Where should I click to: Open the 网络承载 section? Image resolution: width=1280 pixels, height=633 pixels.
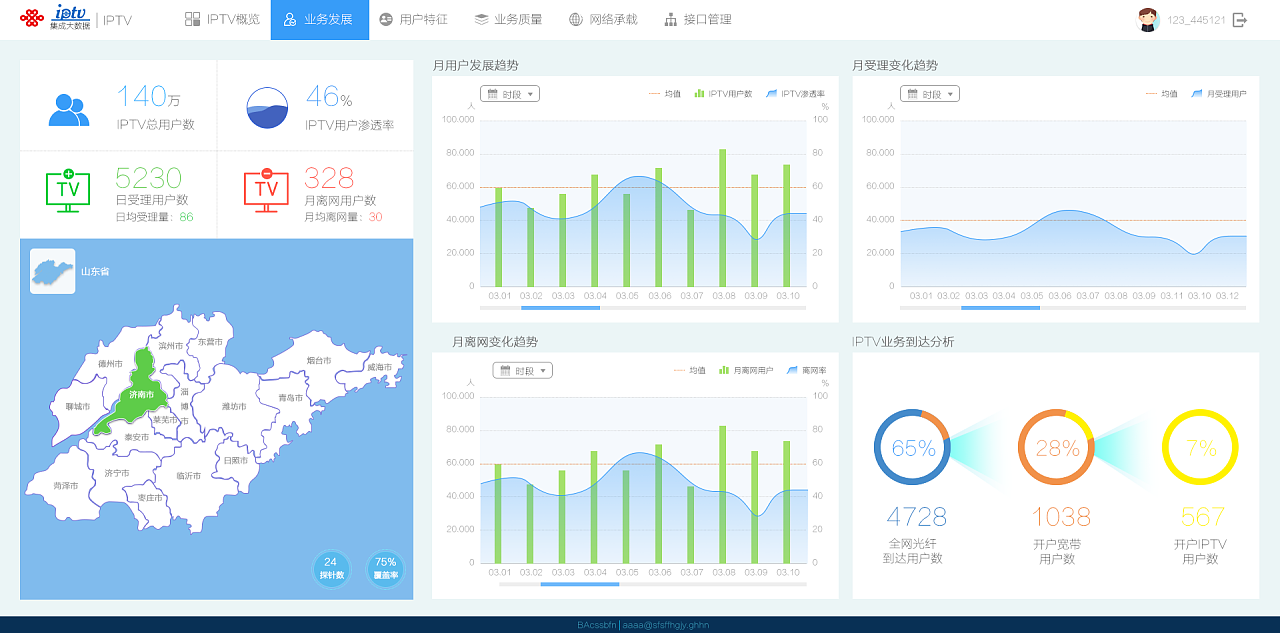[604, 18]
